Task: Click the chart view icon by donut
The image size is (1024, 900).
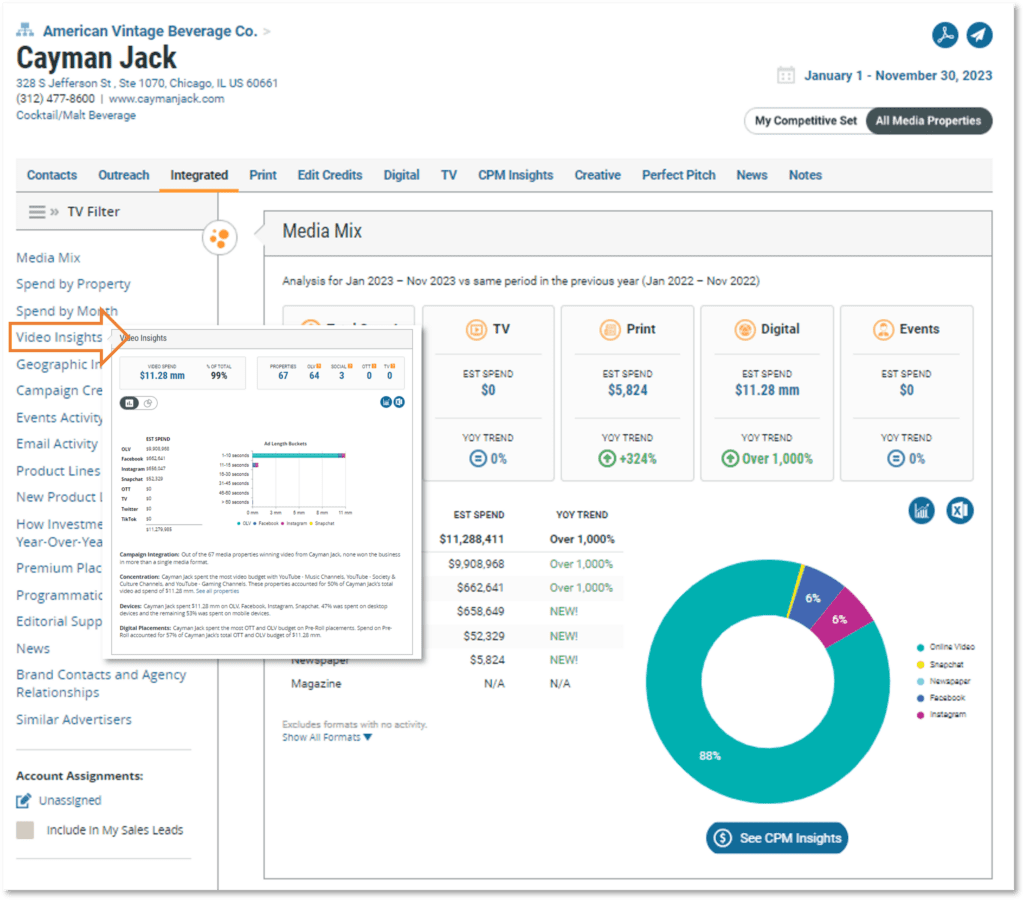Action: pos(921,511)
